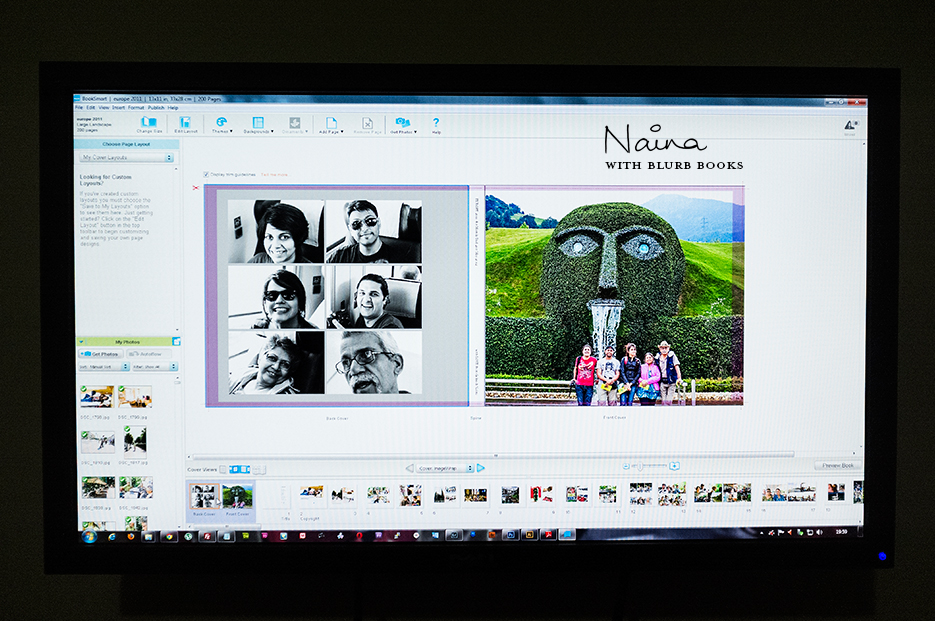
Task: Click the book spine area between covers
Action: click(x=476, y=296)
